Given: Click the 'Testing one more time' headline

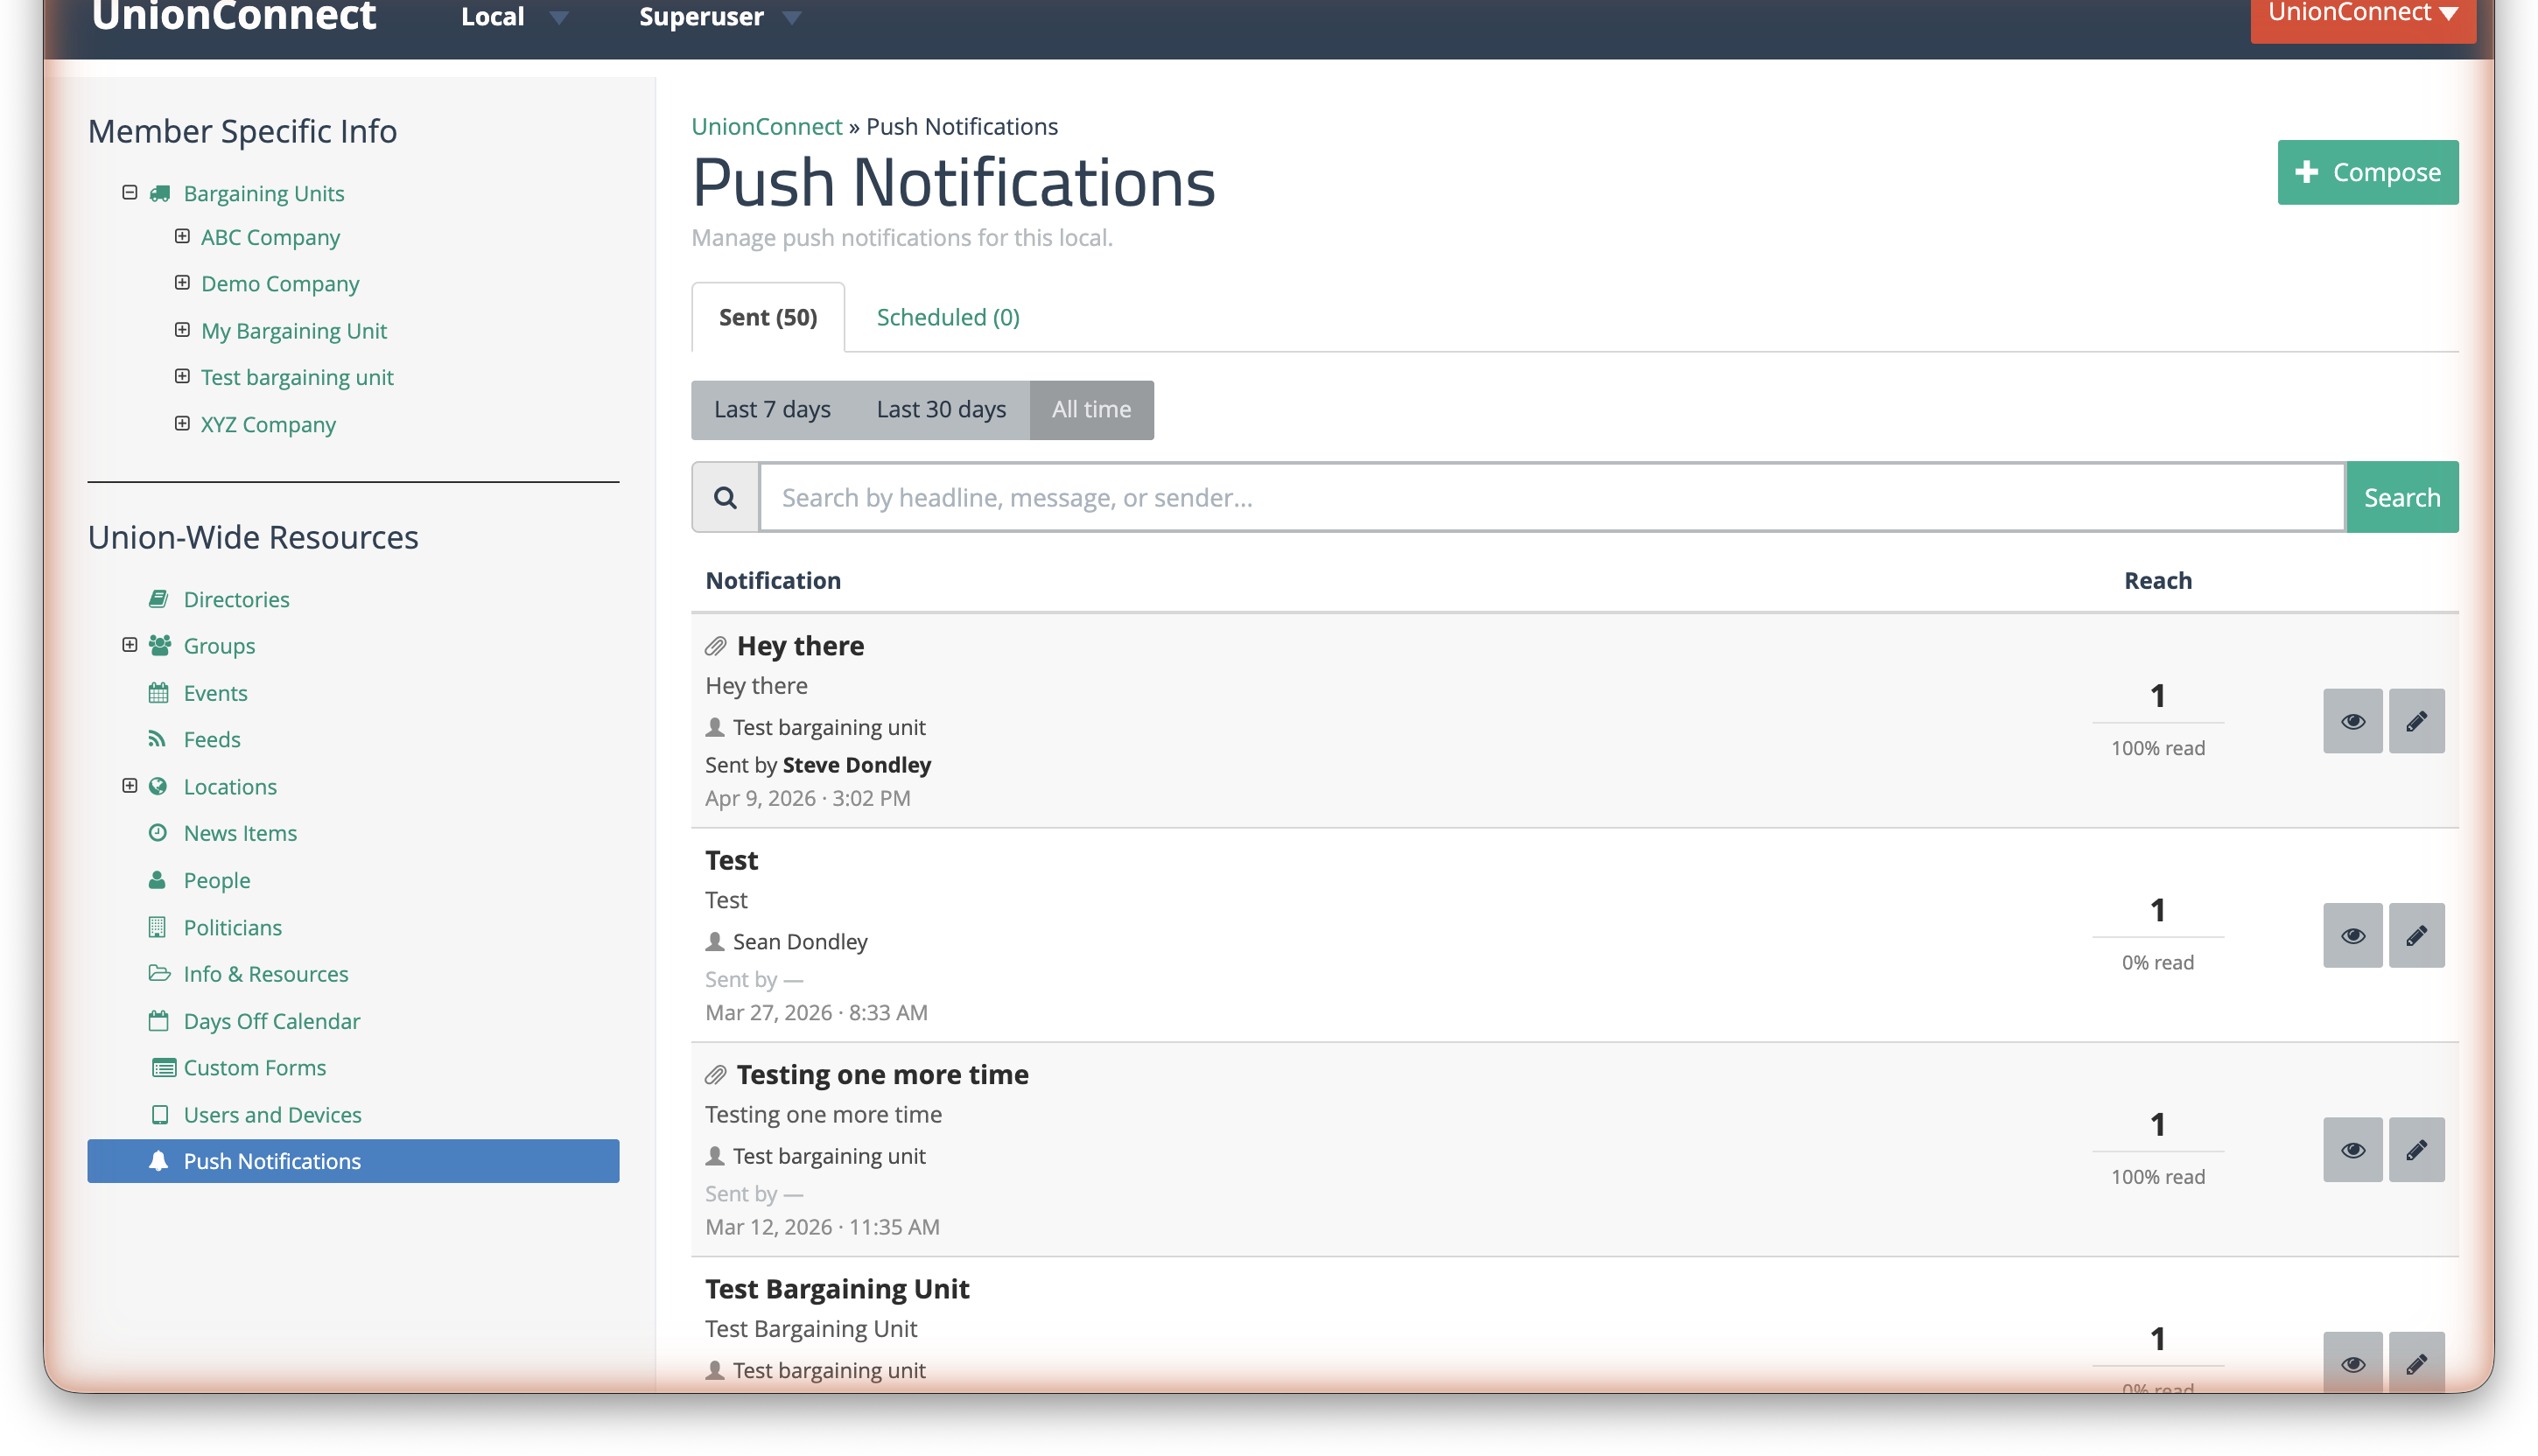Looking at the screenshot, I should [882, 1074].
